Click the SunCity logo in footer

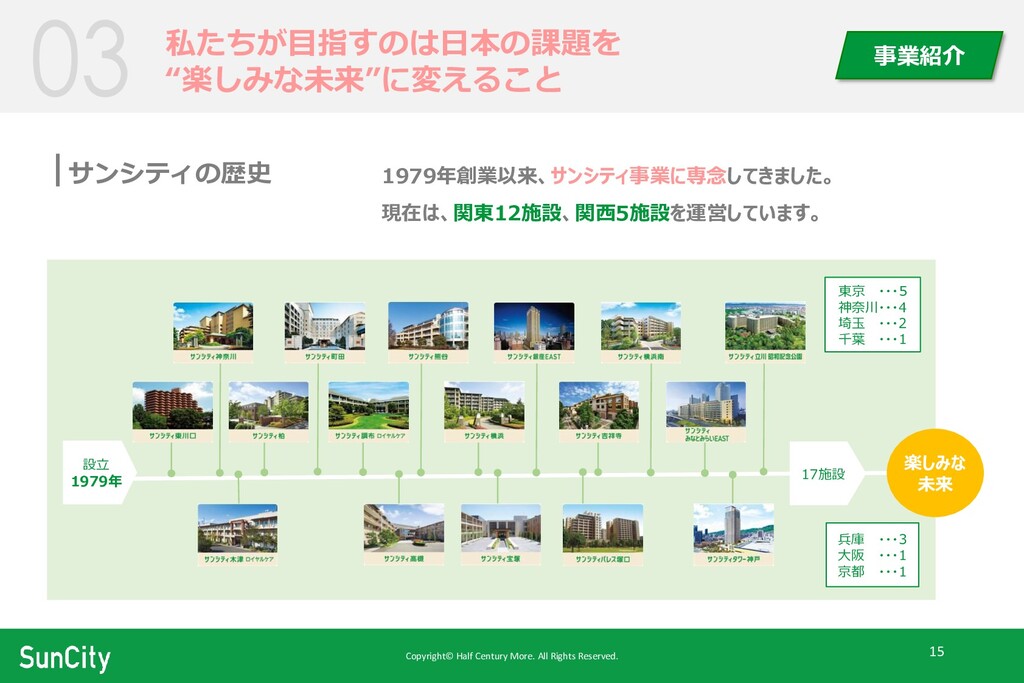[65, 658]
